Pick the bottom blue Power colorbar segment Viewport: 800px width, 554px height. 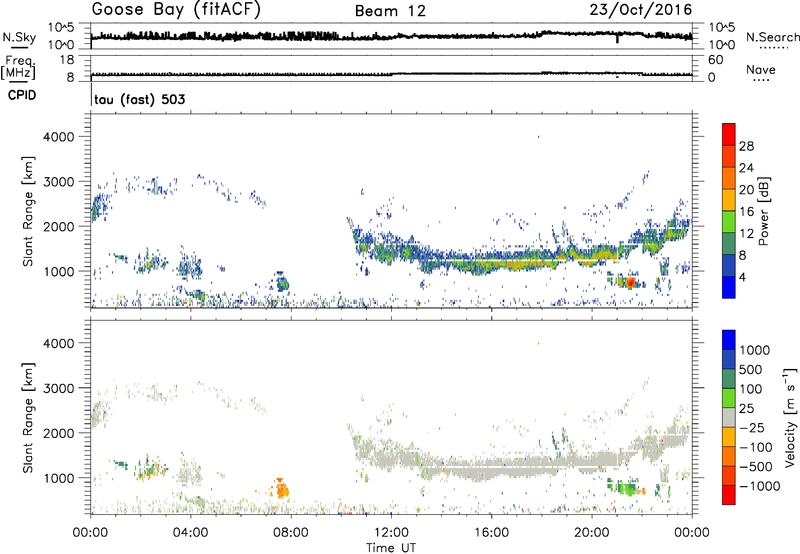729,287
